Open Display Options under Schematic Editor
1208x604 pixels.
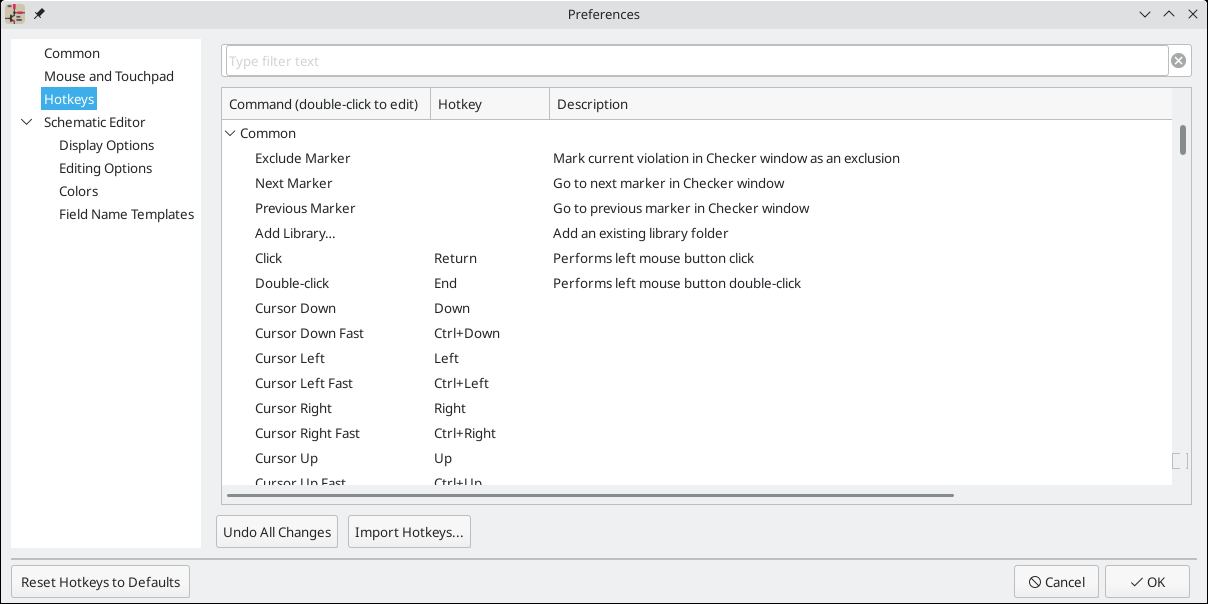pos(106,145)
